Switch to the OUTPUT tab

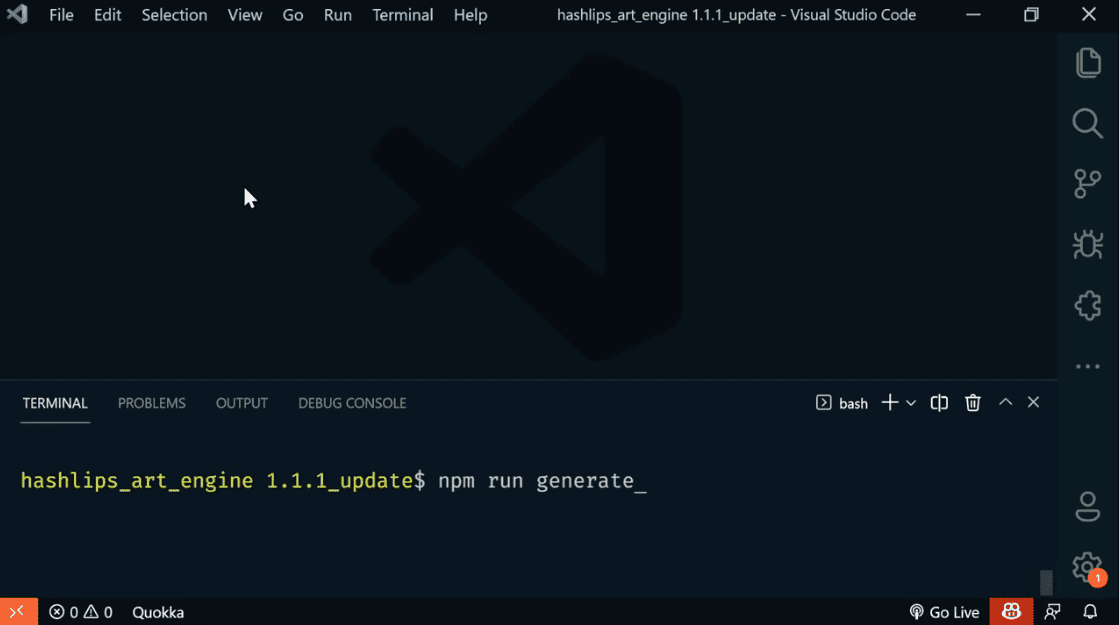tap(242, 403)
